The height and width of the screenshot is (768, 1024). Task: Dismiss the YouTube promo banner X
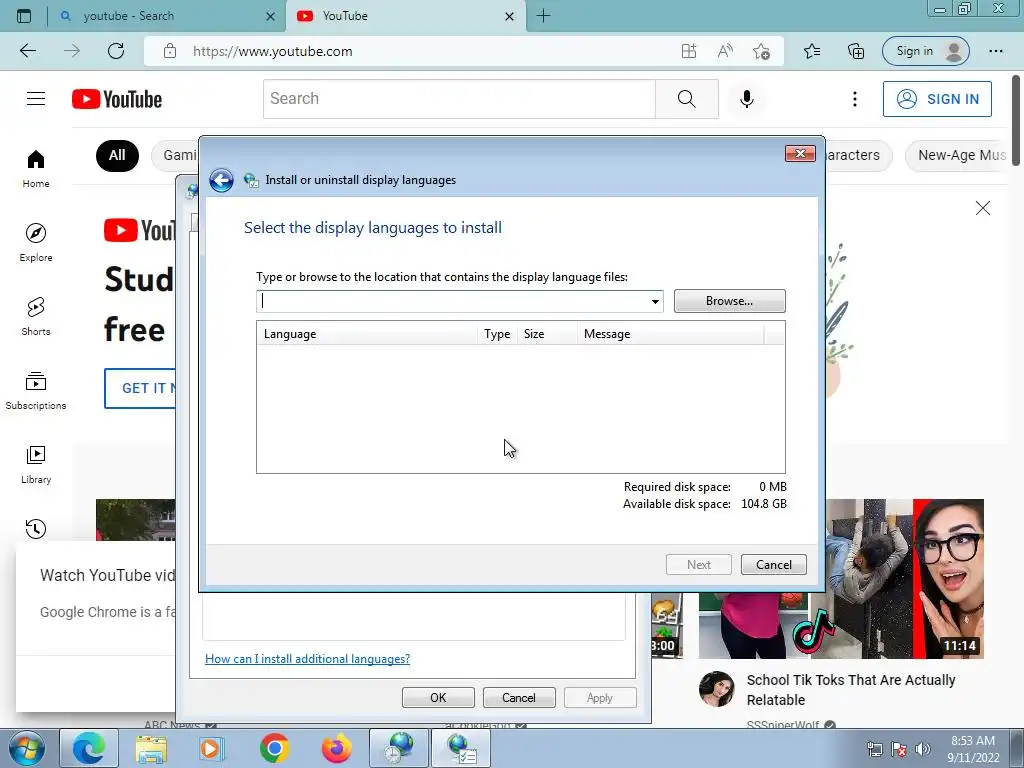tap(983, 208)
